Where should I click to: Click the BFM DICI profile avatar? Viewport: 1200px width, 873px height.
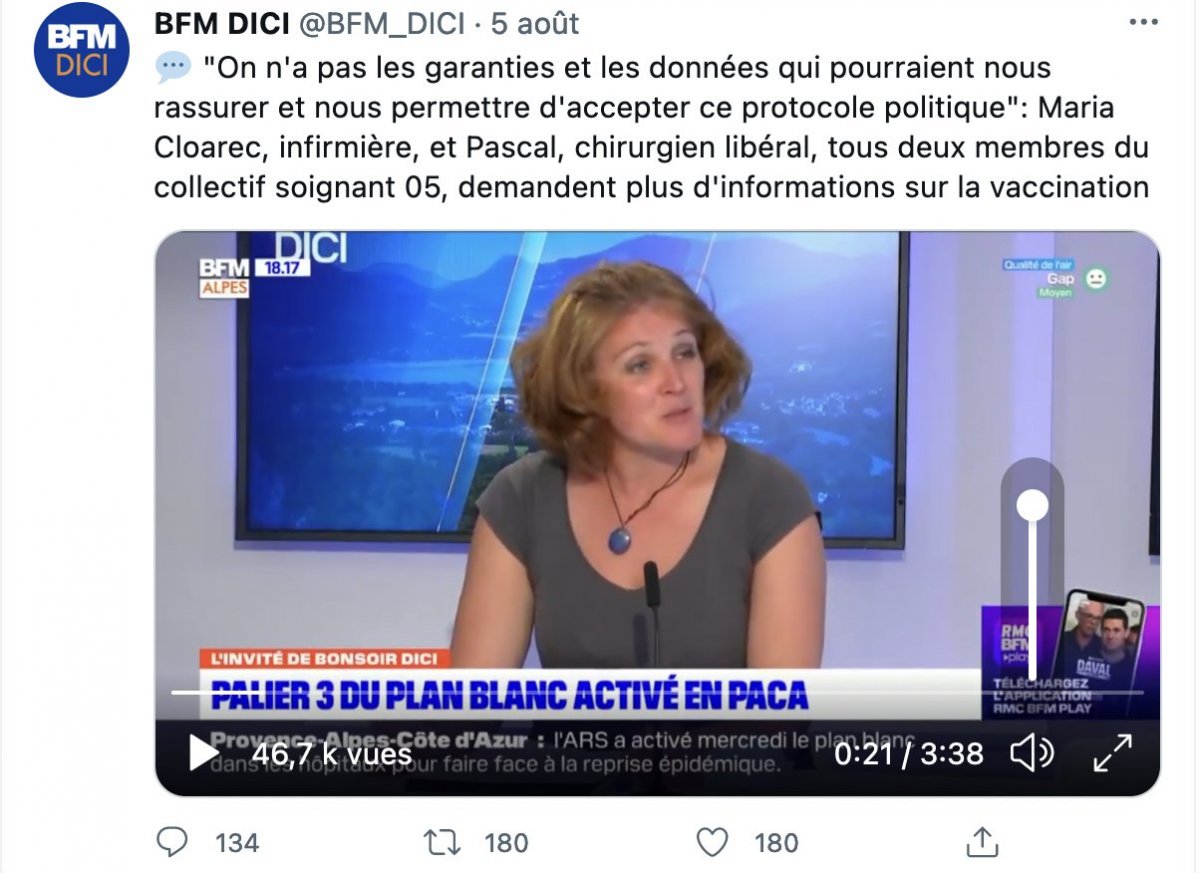pos(81,50)
